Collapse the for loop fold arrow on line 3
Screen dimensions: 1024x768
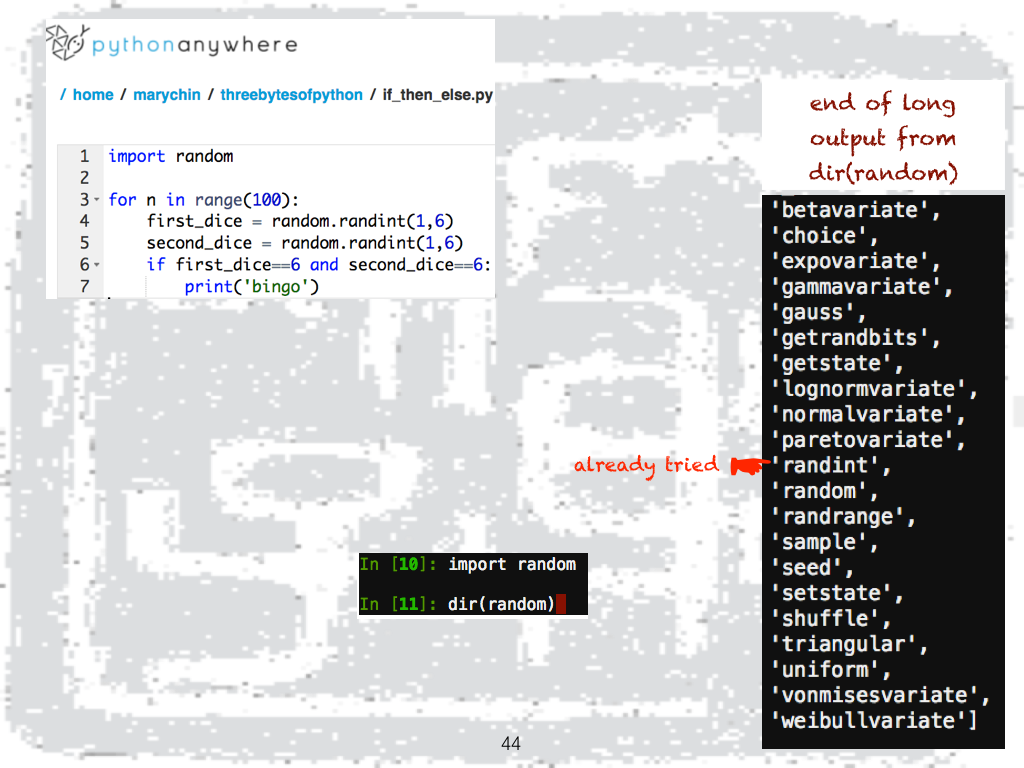click(x=97, y=200)
